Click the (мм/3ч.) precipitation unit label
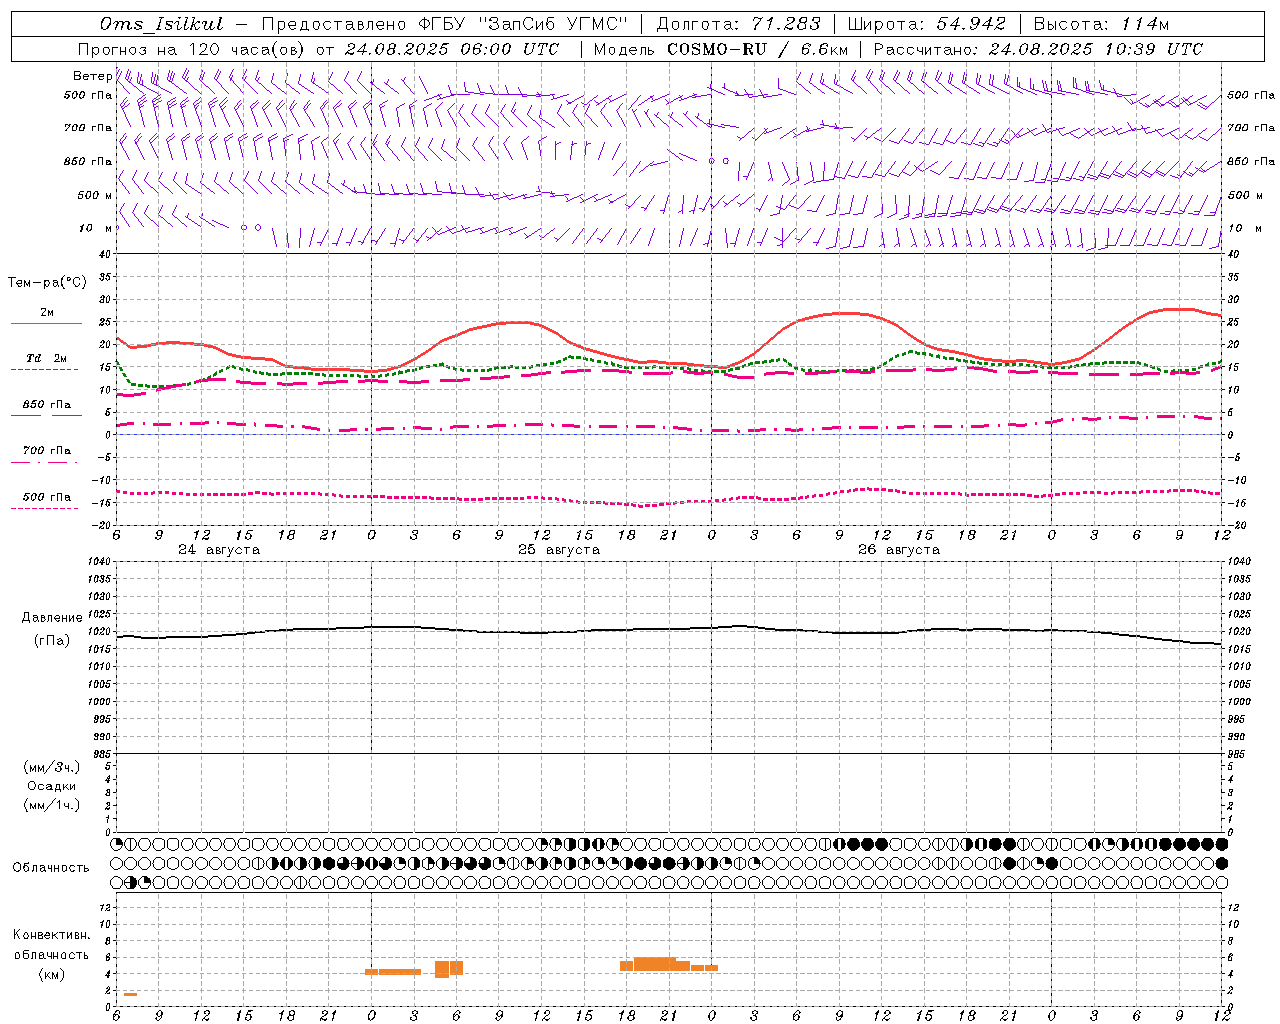1280x1024 pixels. pos(51,767)
